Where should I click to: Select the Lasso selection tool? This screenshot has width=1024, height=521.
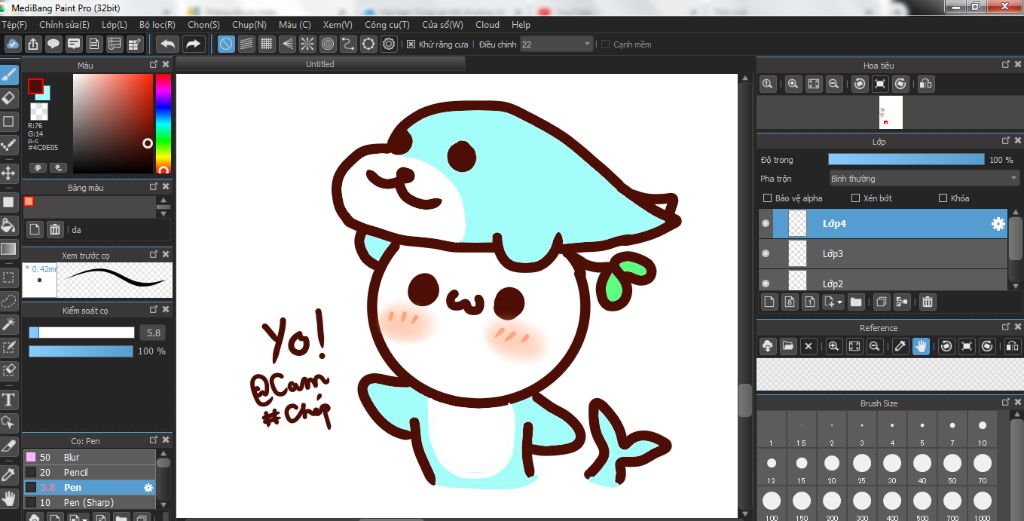[x=8, y=300]
